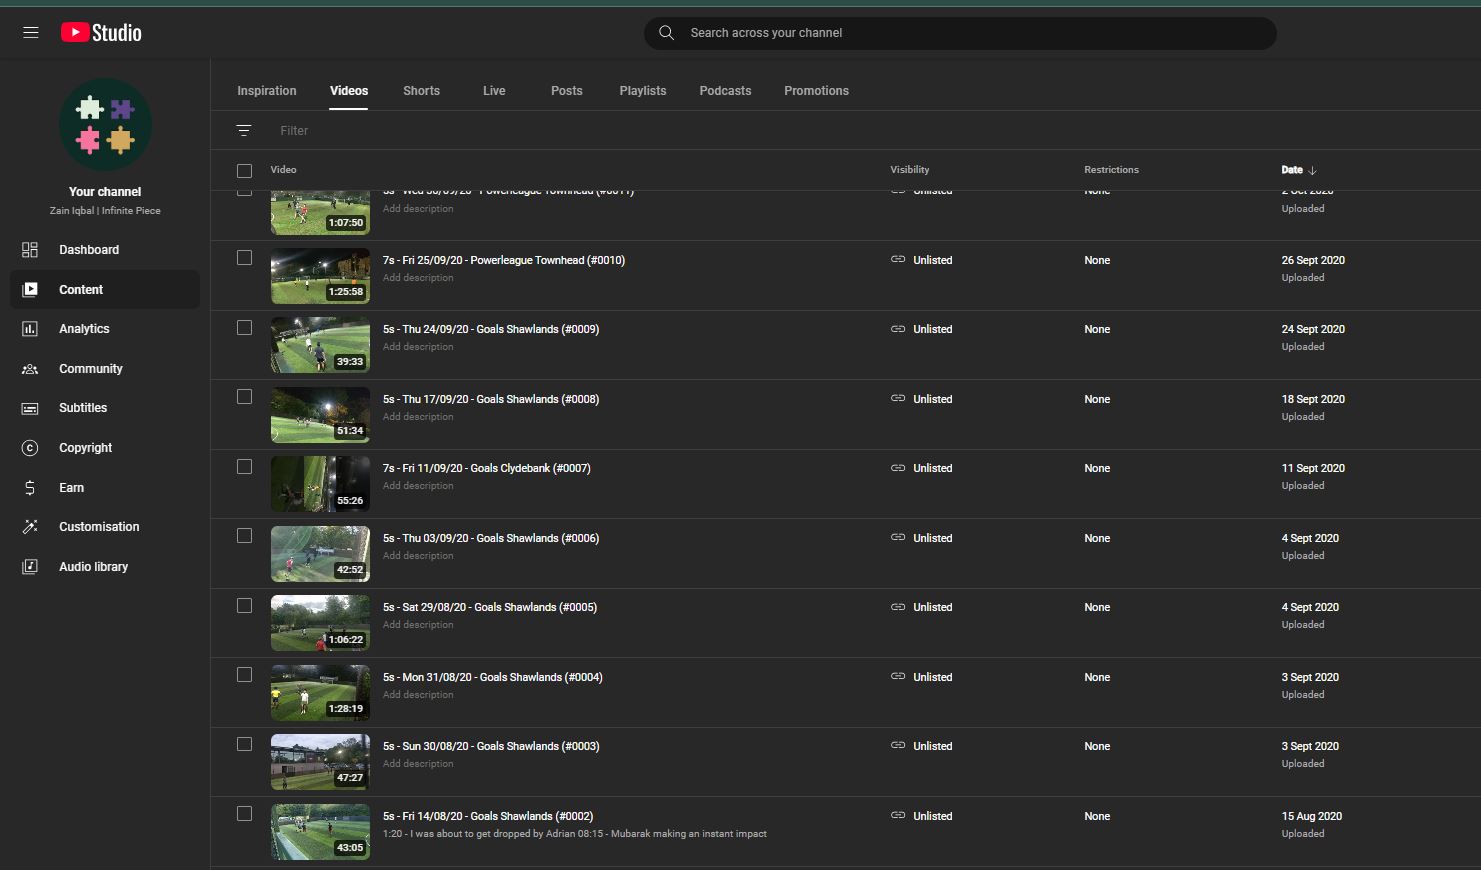
Task: Click the filter list icon
Action: (243, 131)
